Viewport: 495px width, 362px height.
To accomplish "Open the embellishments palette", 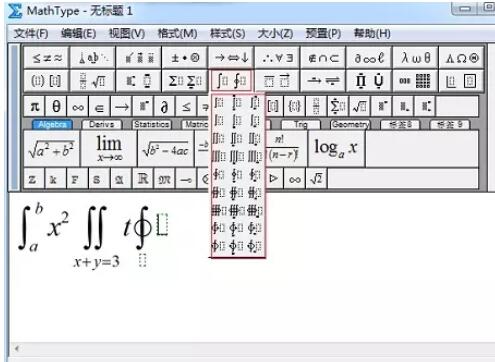I will [139, 58].
